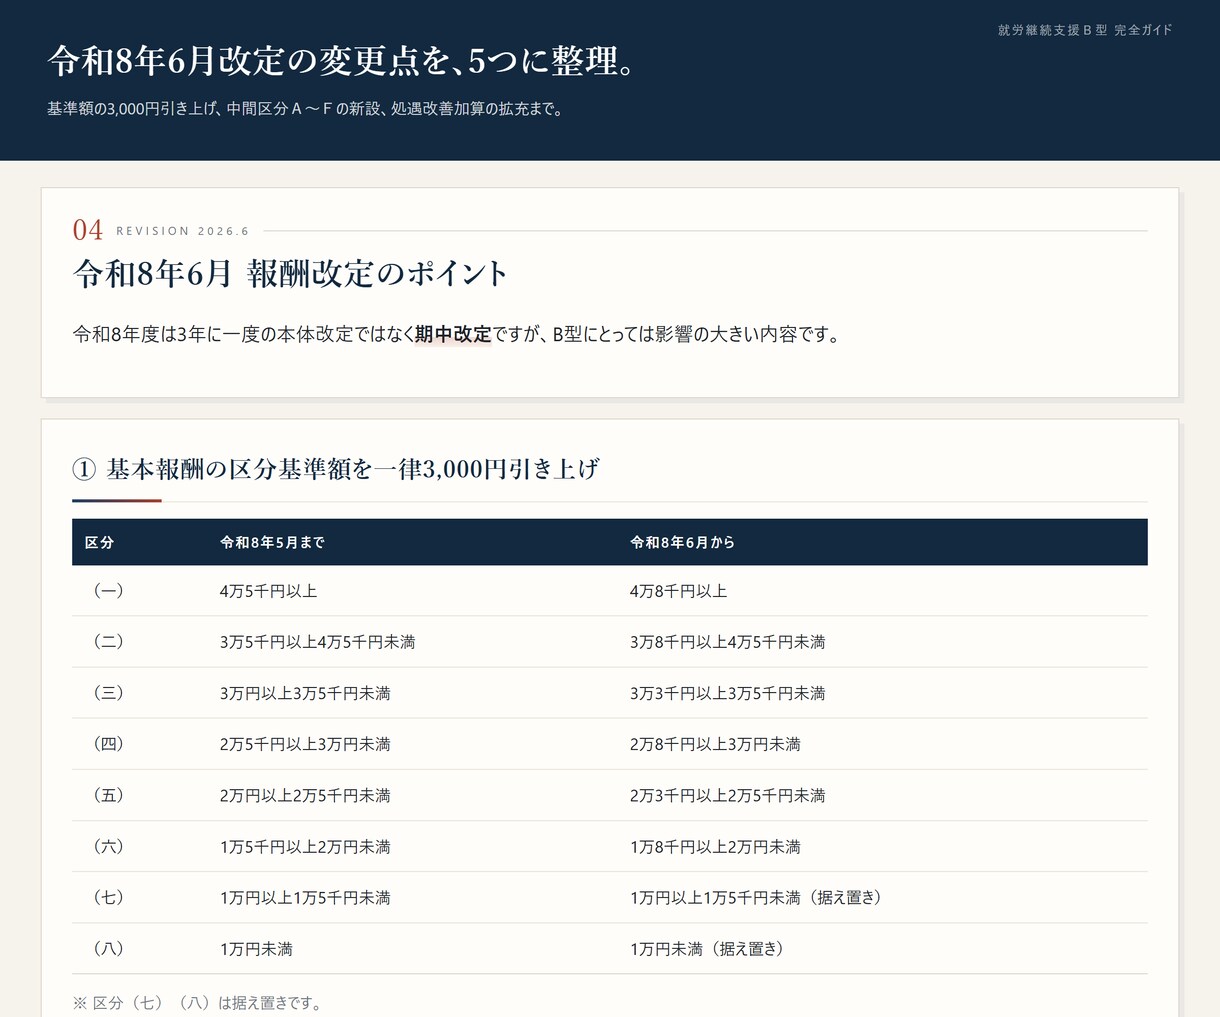Click the heading '令和8年6月 報酬改定のポイント'

point(291,273)
